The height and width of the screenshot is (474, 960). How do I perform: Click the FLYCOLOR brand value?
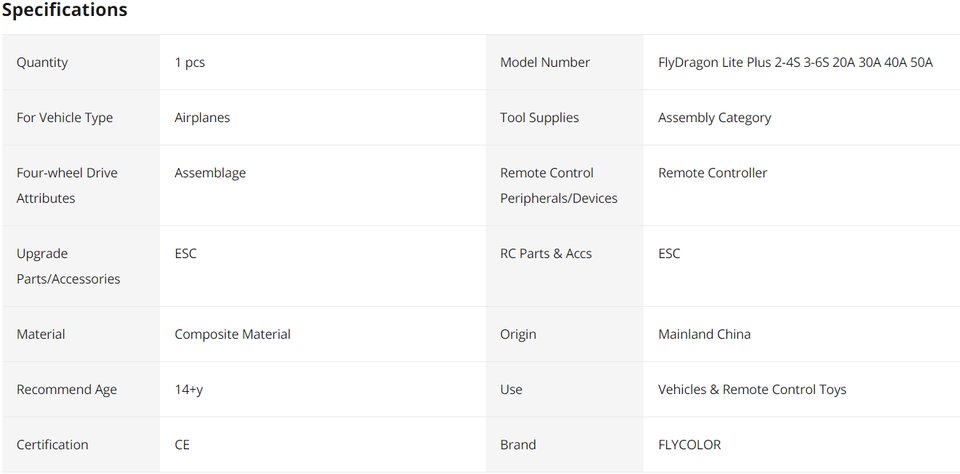tap(689, 444)
